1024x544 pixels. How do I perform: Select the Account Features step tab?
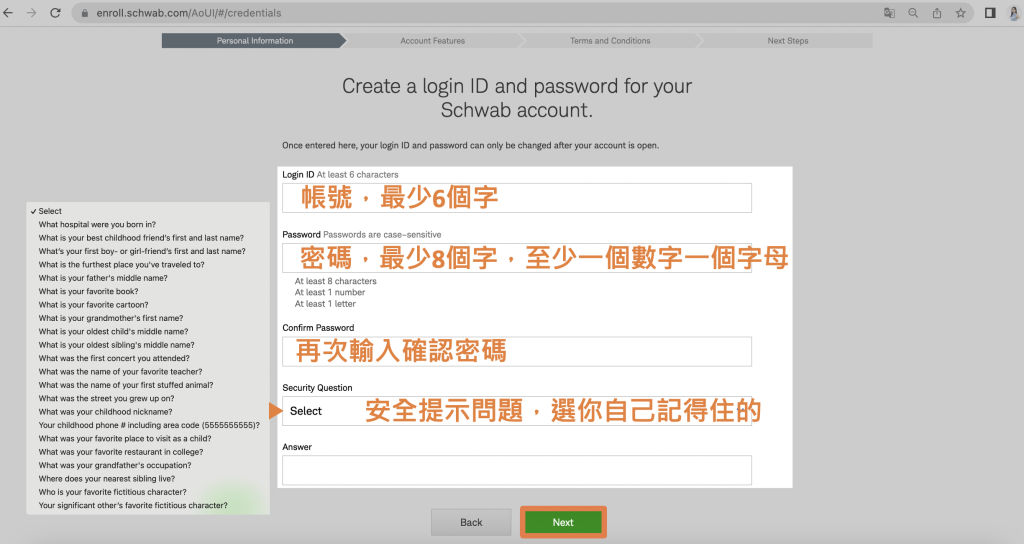click(432, 40)
